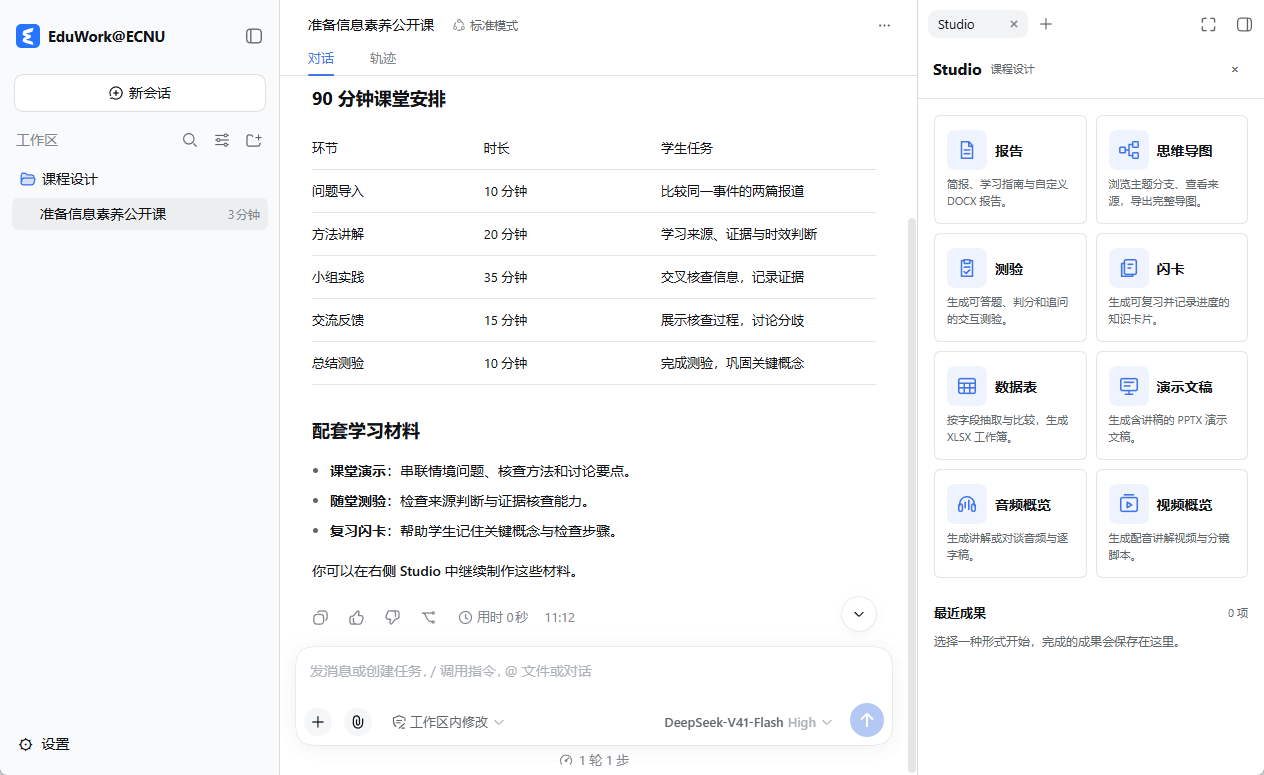Viewport: 1264px width, 775px height.
Task: Open the 标准模式 mode selector
Action: [485, 25]
